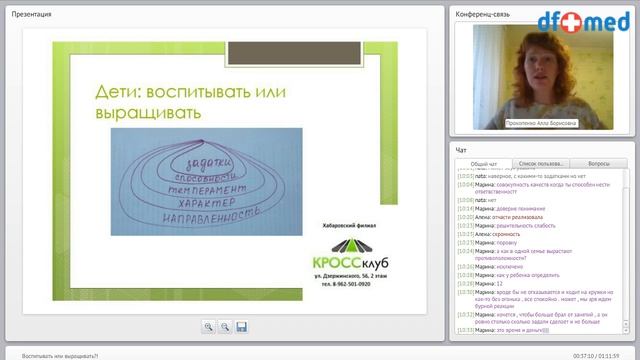This screenshot has width=640, height=360.
Task: Click the Конференц-связь panel title
Action: coord(482,14)
